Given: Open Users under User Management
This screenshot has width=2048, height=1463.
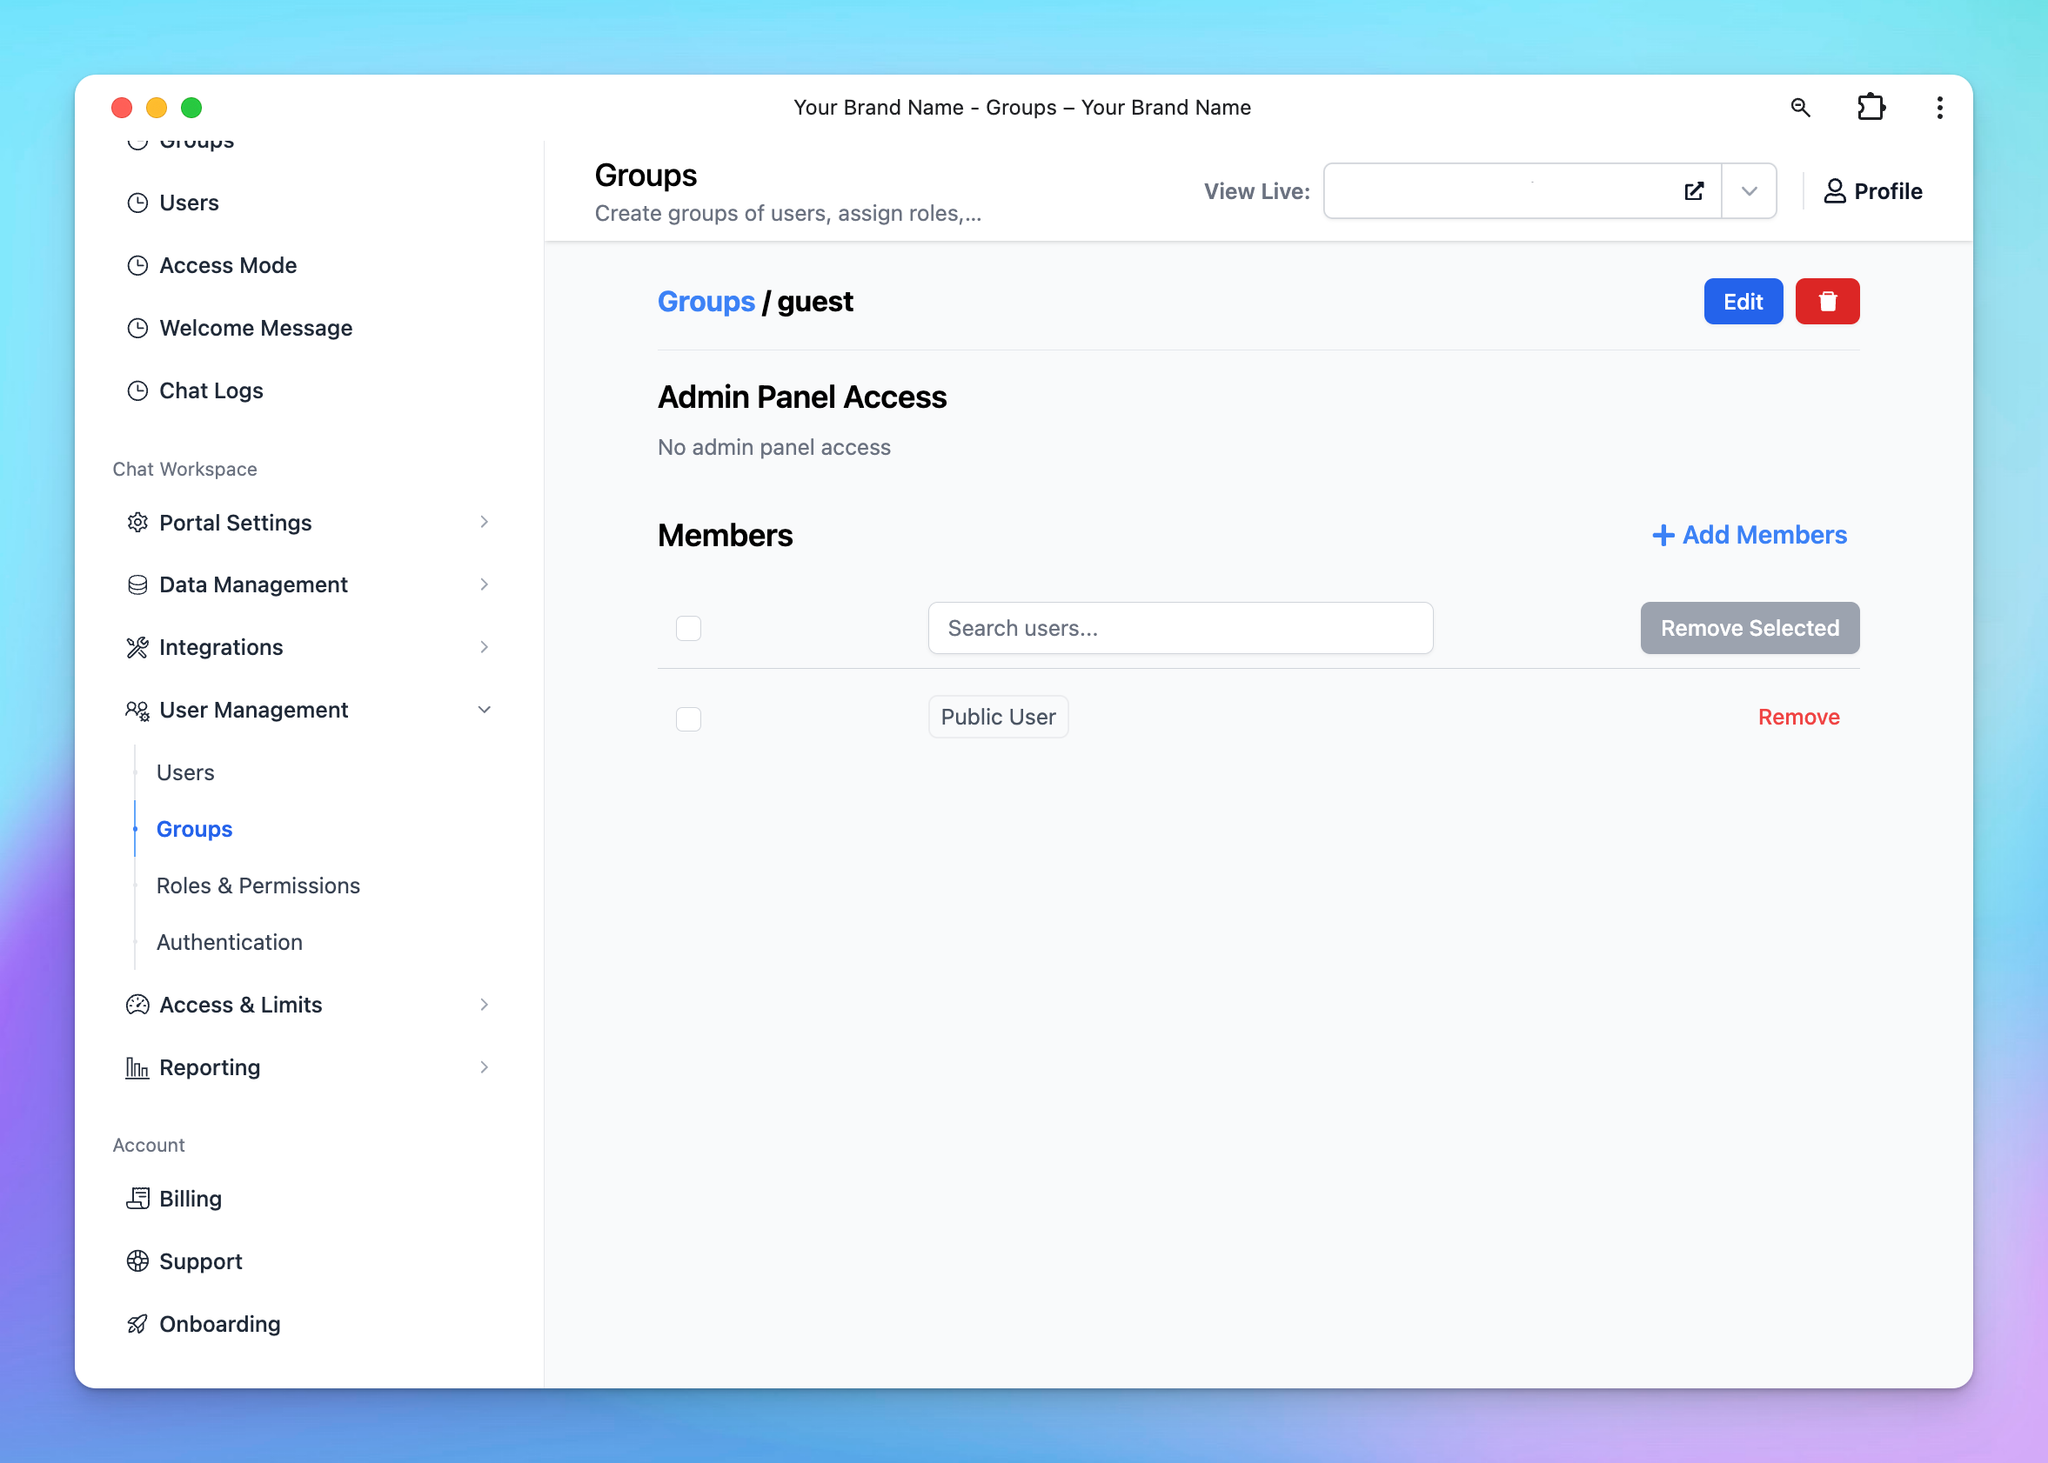Looking at the screenshot, I should pos(186,773).
